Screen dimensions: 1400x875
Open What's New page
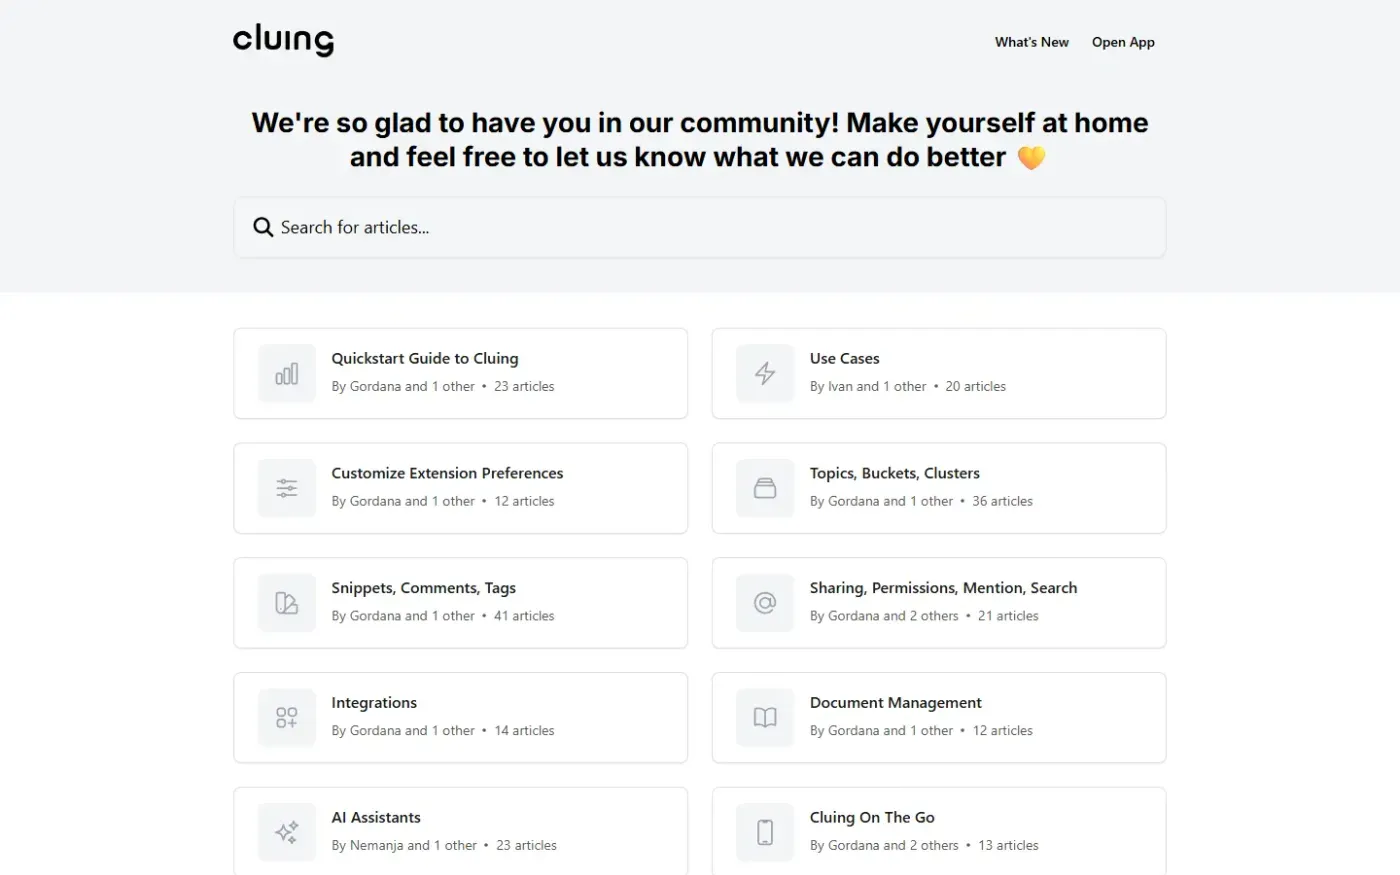point(1032,42)
